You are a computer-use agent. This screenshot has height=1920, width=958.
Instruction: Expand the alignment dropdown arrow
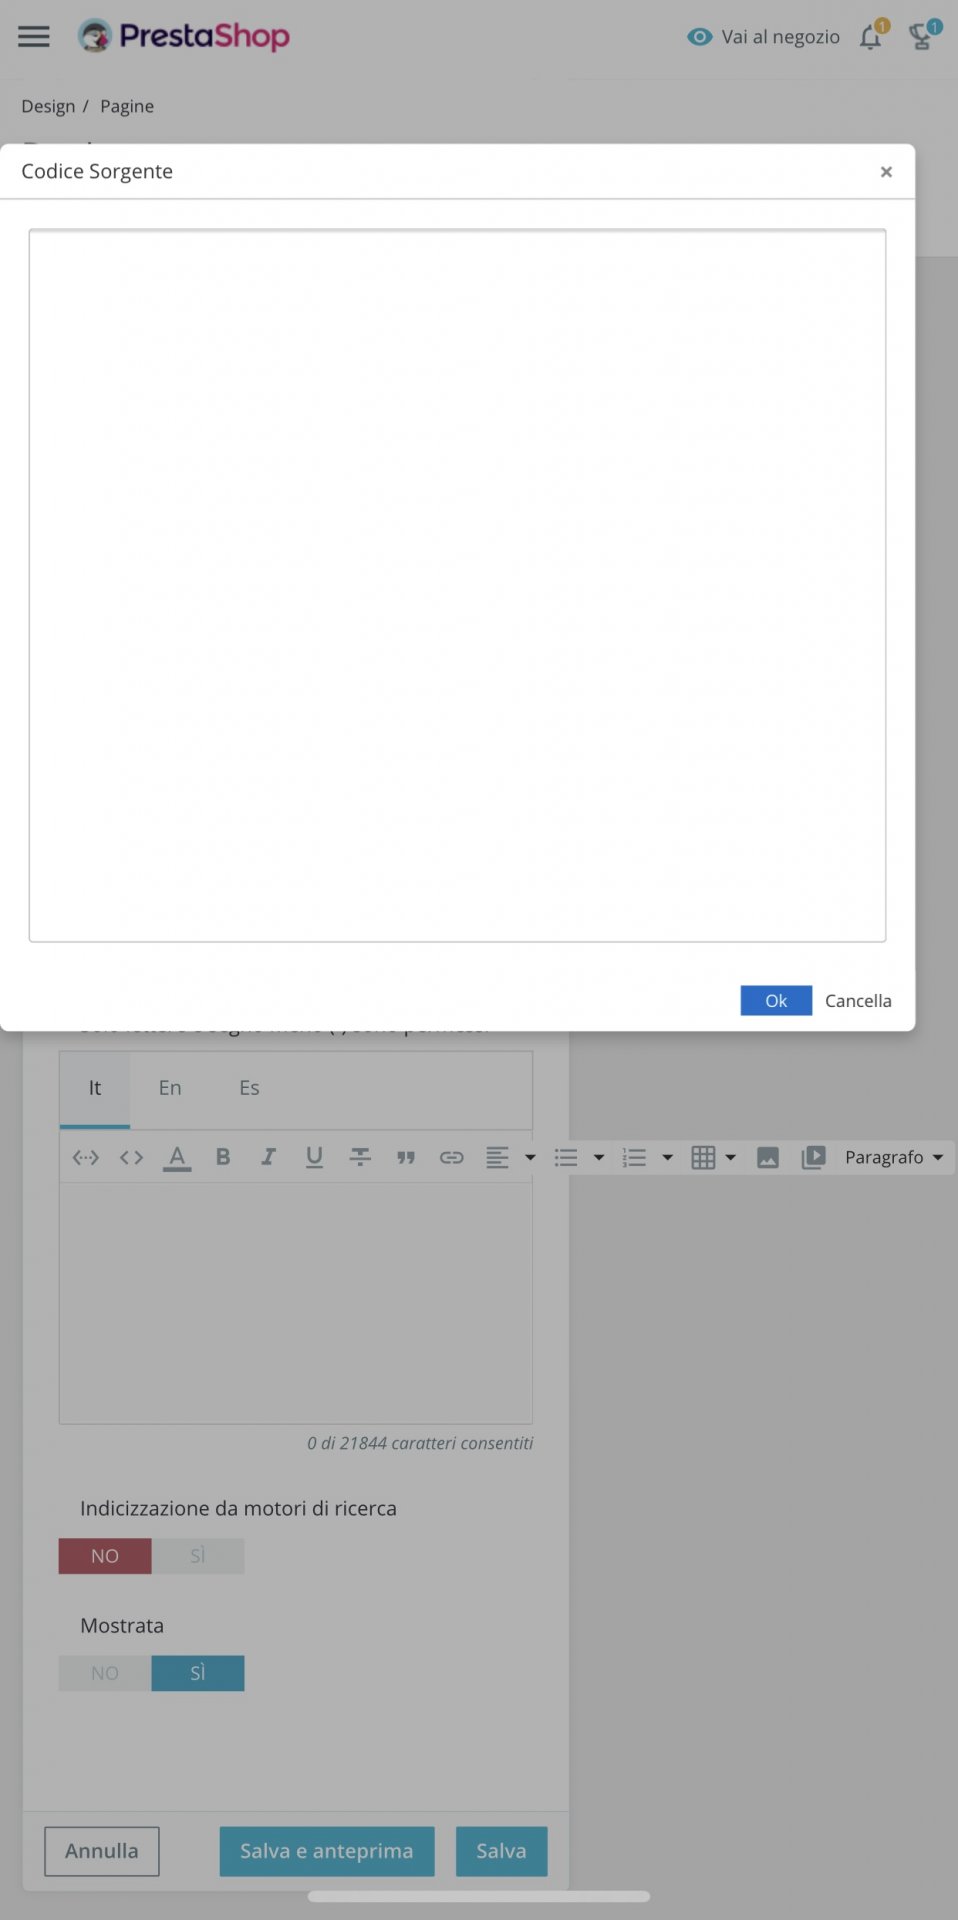coord(530,1158)
